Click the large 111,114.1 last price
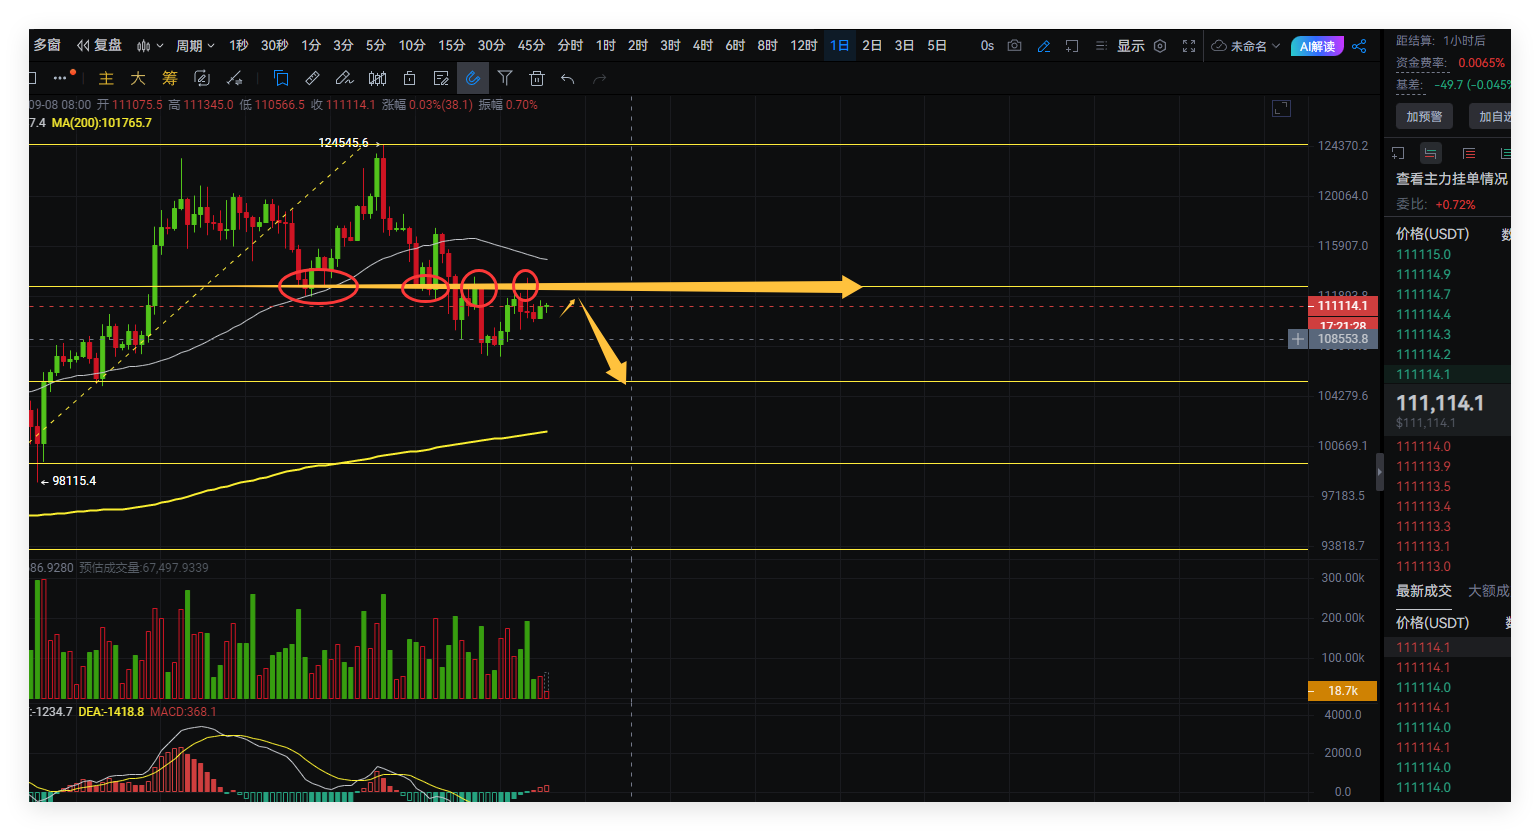This screenshot has width=1540, height=831. (1440, 403)
